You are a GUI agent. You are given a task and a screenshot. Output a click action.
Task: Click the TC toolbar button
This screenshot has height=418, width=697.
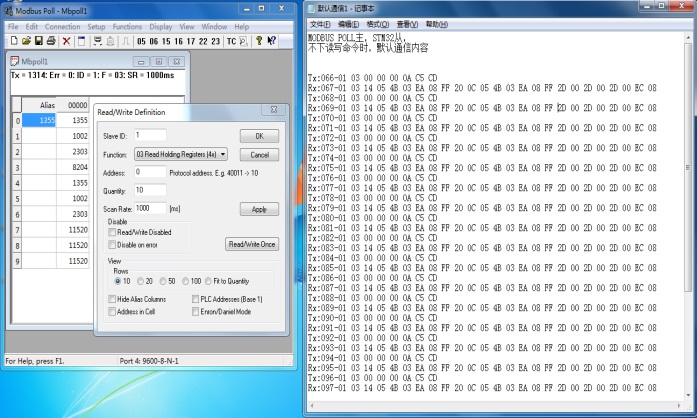pyautogui.click(x=231, y=41)
